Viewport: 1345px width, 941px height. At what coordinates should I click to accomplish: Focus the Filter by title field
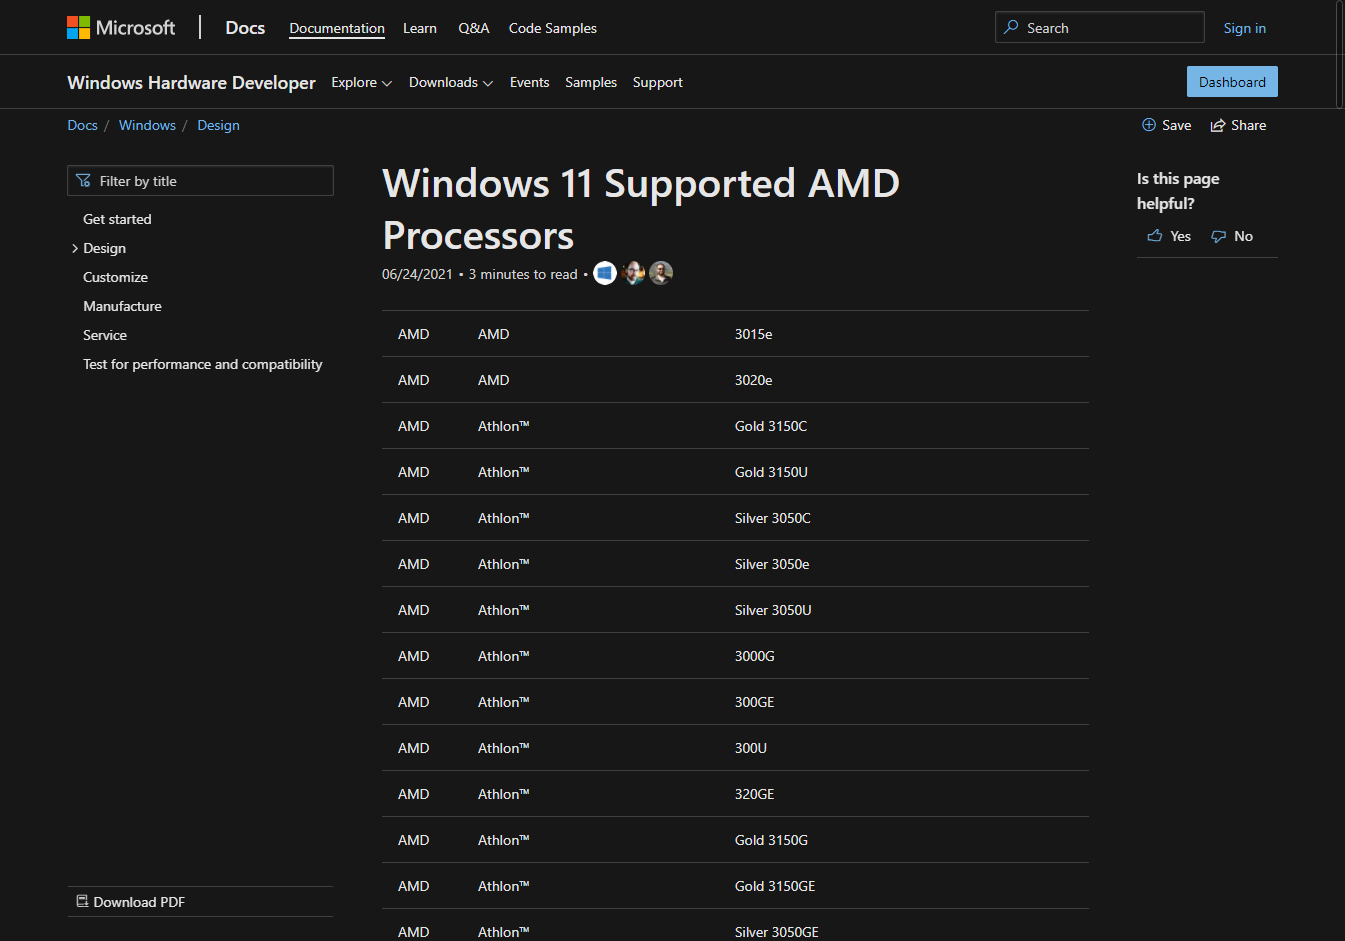click(200, 181)
